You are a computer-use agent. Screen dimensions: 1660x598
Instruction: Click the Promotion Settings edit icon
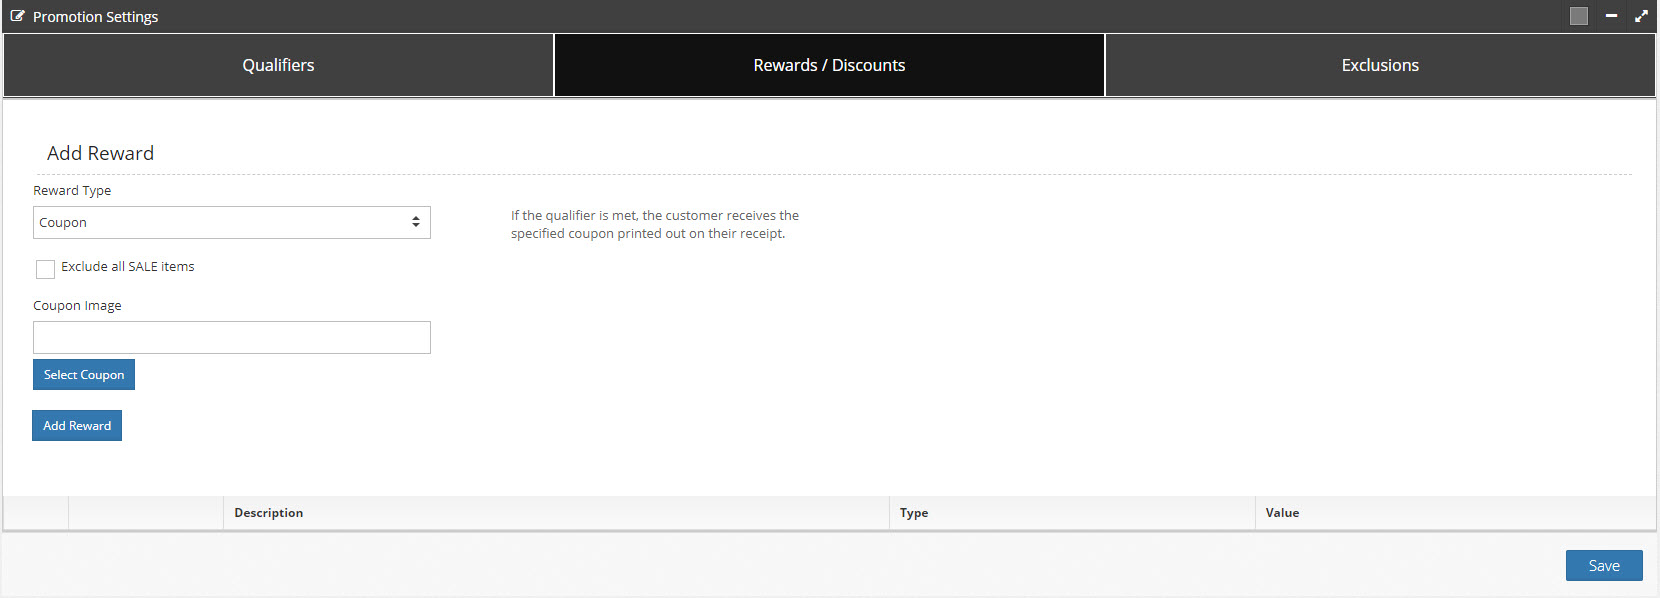coord(17,16)
